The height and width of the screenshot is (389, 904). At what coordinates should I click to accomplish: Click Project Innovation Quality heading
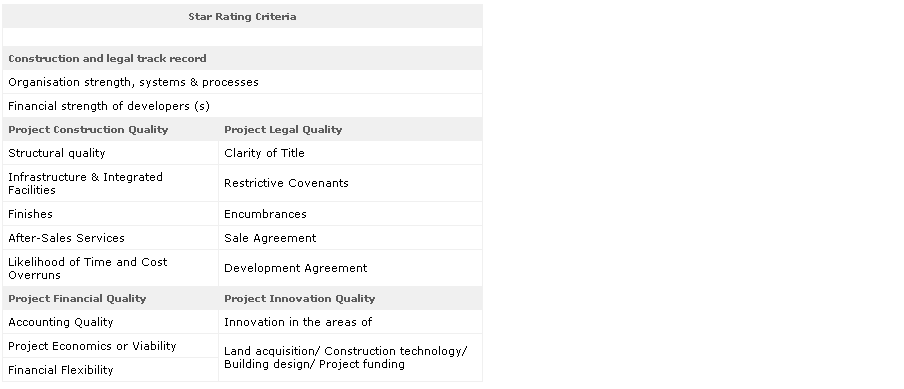point(351,298)
